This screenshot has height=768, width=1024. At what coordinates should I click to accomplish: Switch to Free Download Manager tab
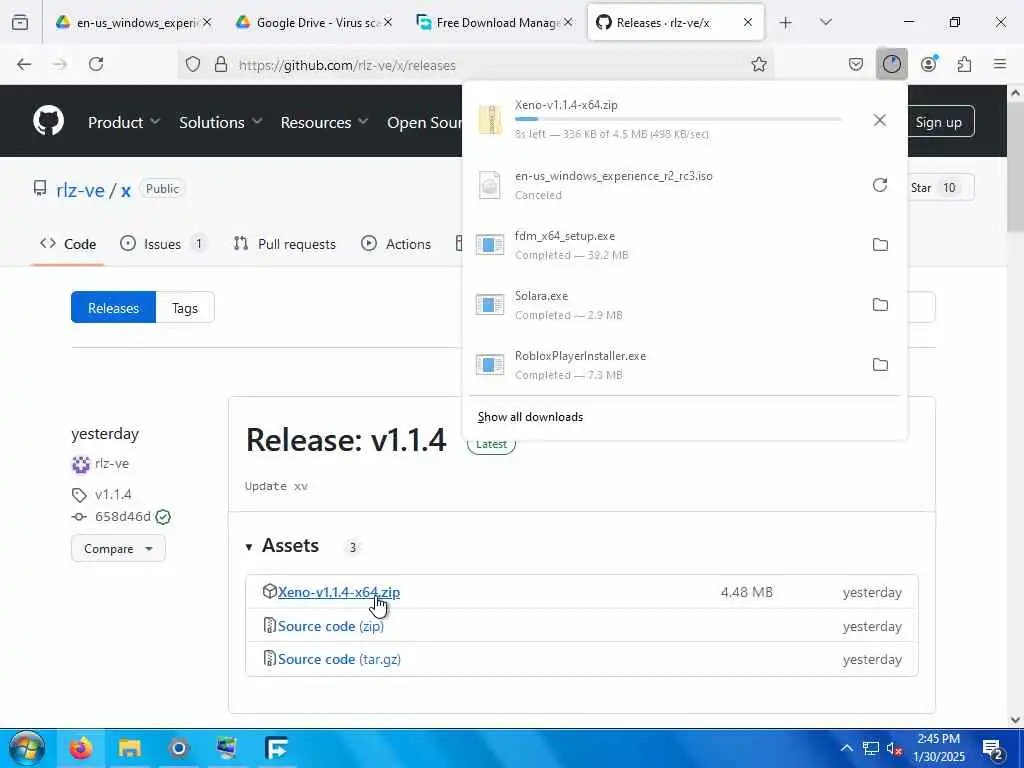[x=494, y=22]
